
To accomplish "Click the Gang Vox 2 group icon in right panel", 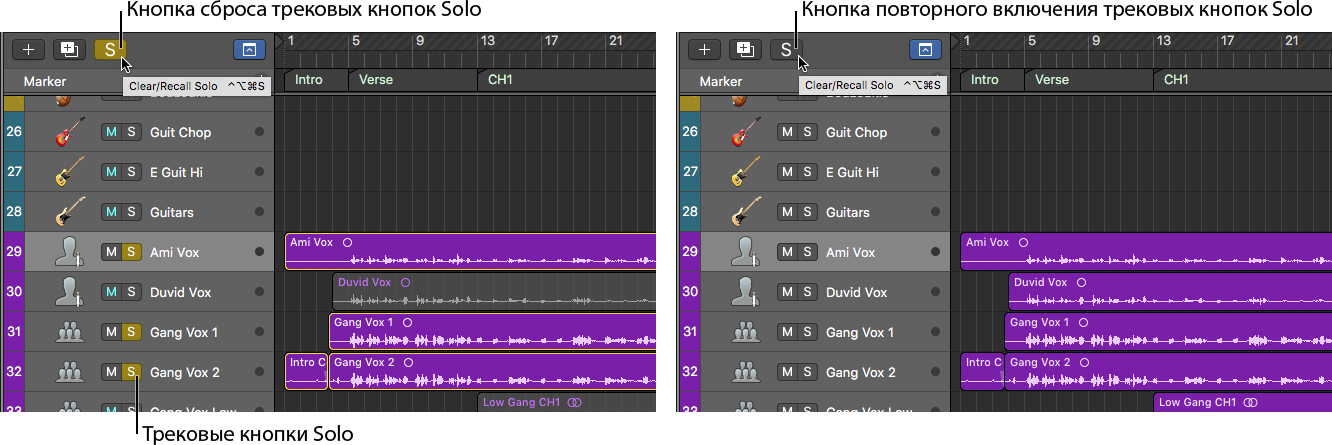I will [x=744, y=372].
